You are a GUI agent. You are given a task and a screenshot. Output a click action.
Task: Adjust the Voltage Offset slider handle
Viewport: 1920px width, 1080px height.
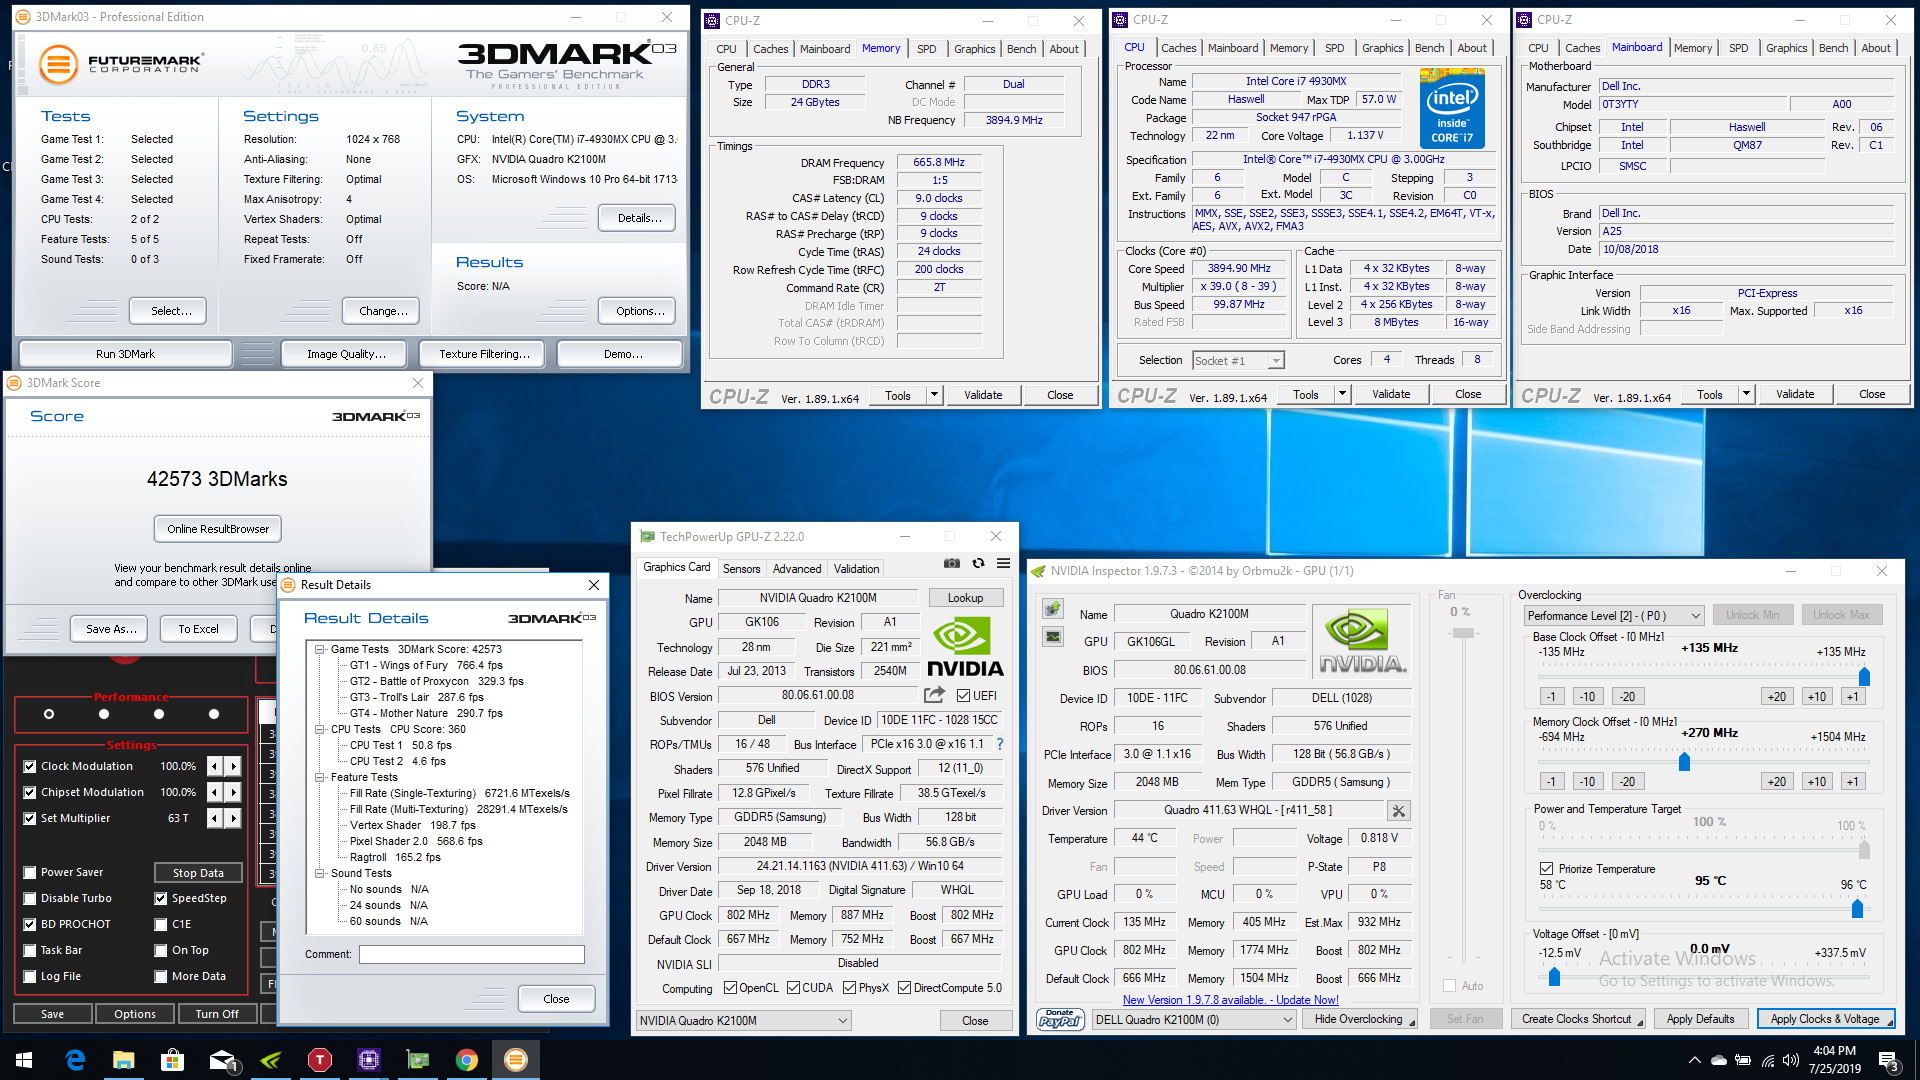pyautogui.click(x=1554, y=976)
